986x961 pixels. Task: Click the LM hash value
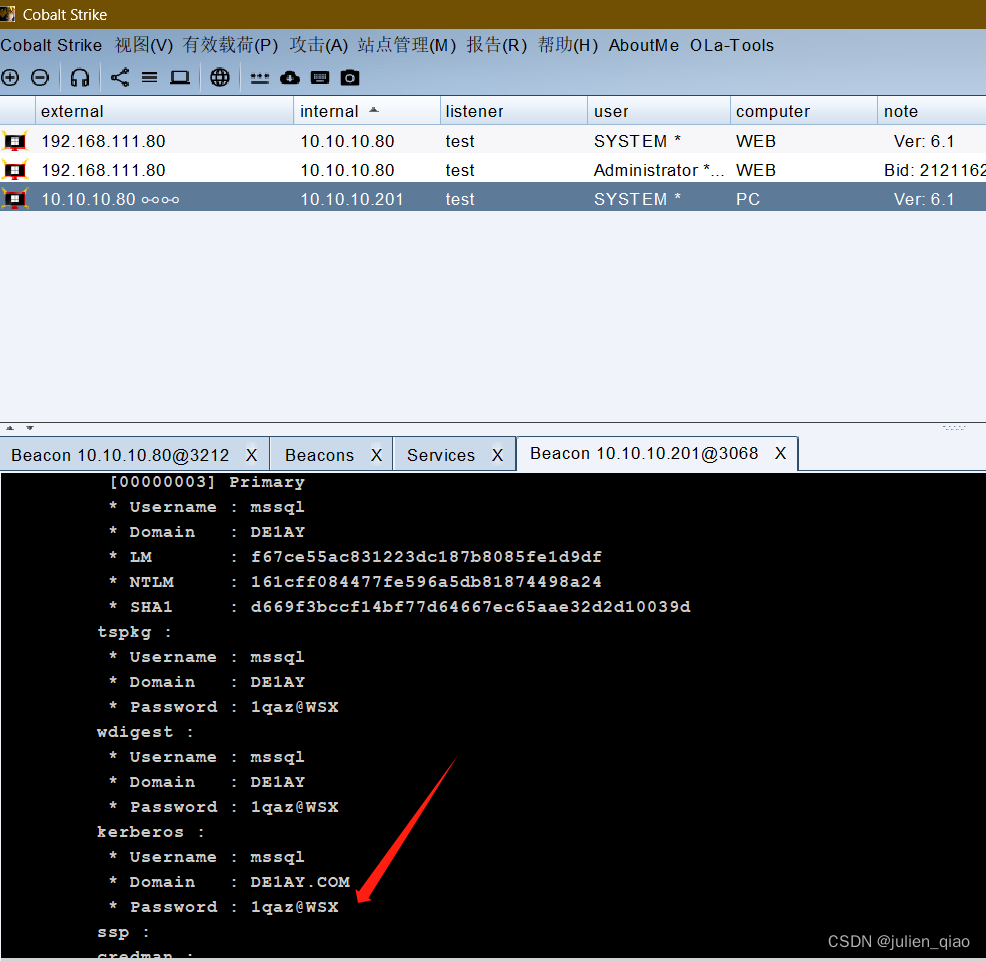(x=426, y=557)
